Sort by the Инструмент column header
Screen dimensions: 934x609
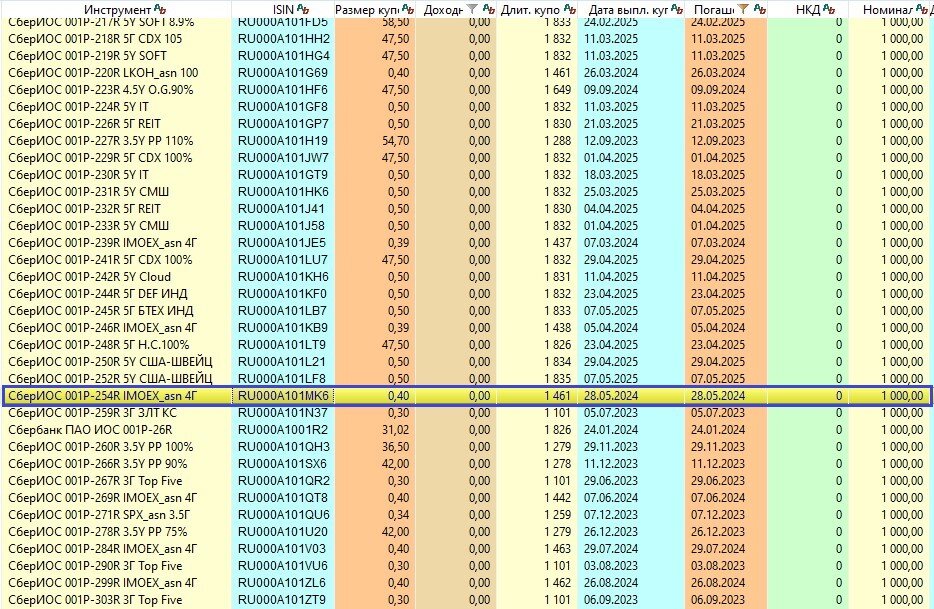(117, 10)
